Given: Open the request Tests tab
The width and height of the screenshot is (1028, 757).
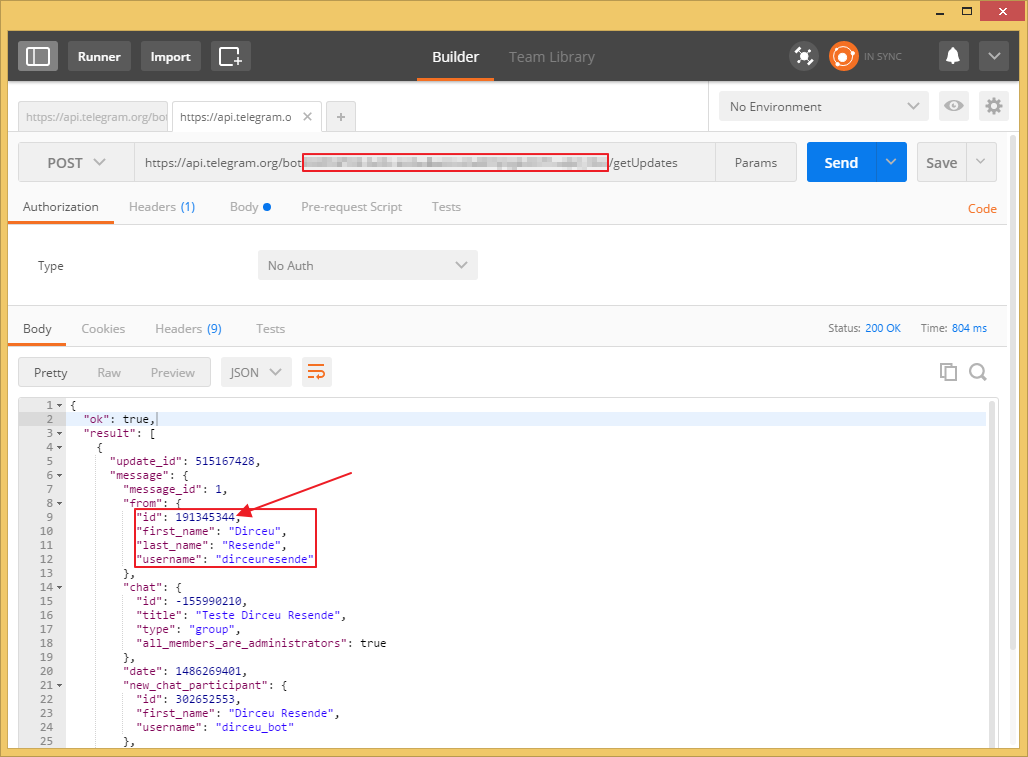Looking at the screenshot, I should [x=446, y=207].
